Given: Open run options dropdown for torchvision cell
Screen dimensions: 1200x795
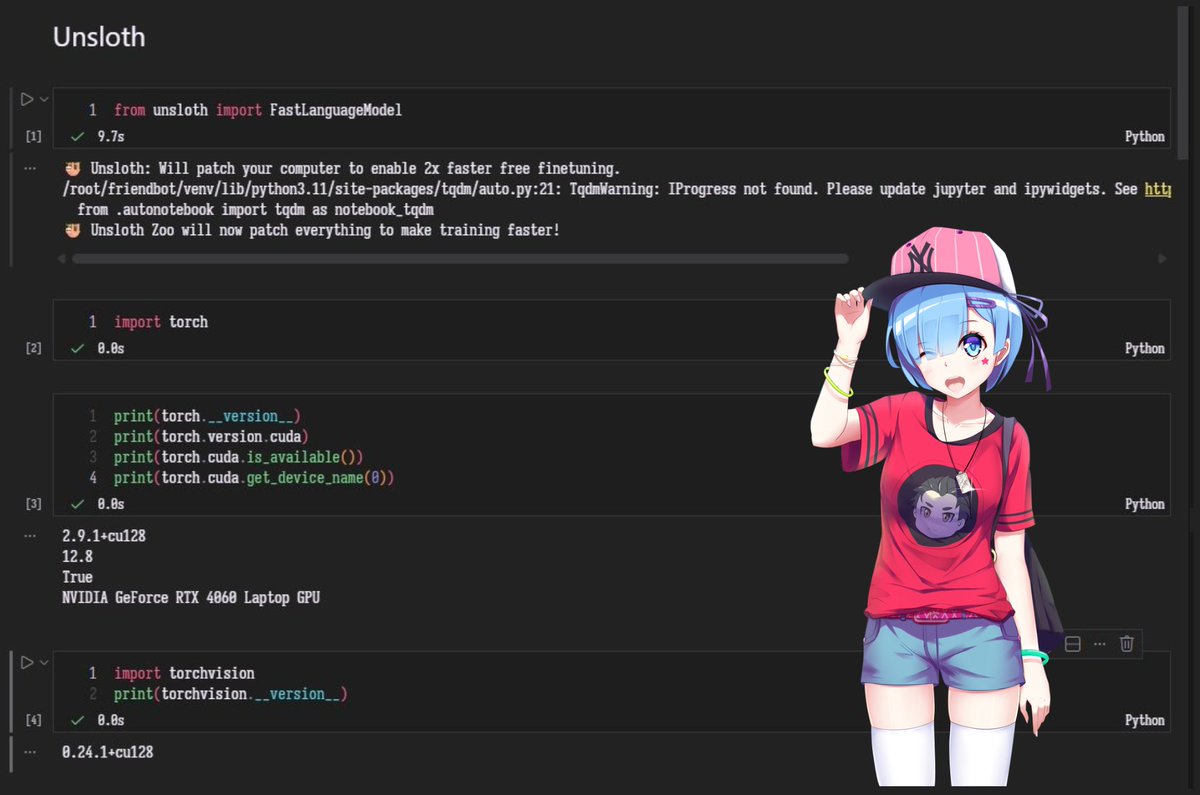Looking at the screenshot, I should (x=44, y=662).
